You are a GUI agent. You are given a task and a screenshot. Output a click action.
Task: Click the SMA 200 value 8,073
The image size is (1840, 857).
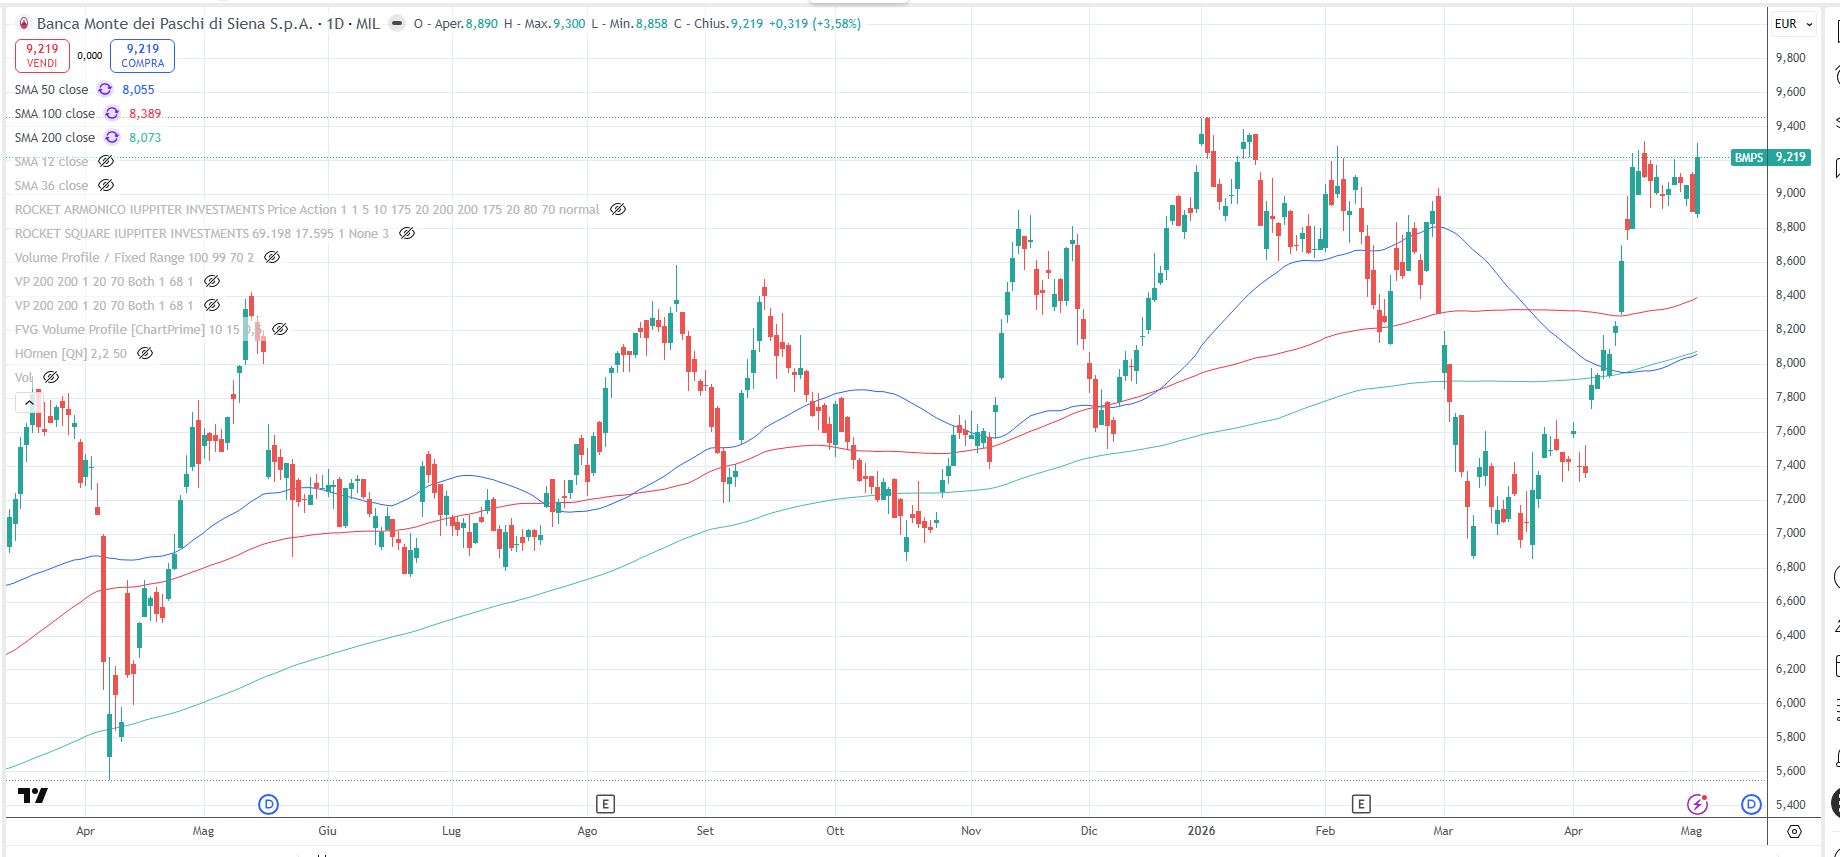[x=145, y=137]
